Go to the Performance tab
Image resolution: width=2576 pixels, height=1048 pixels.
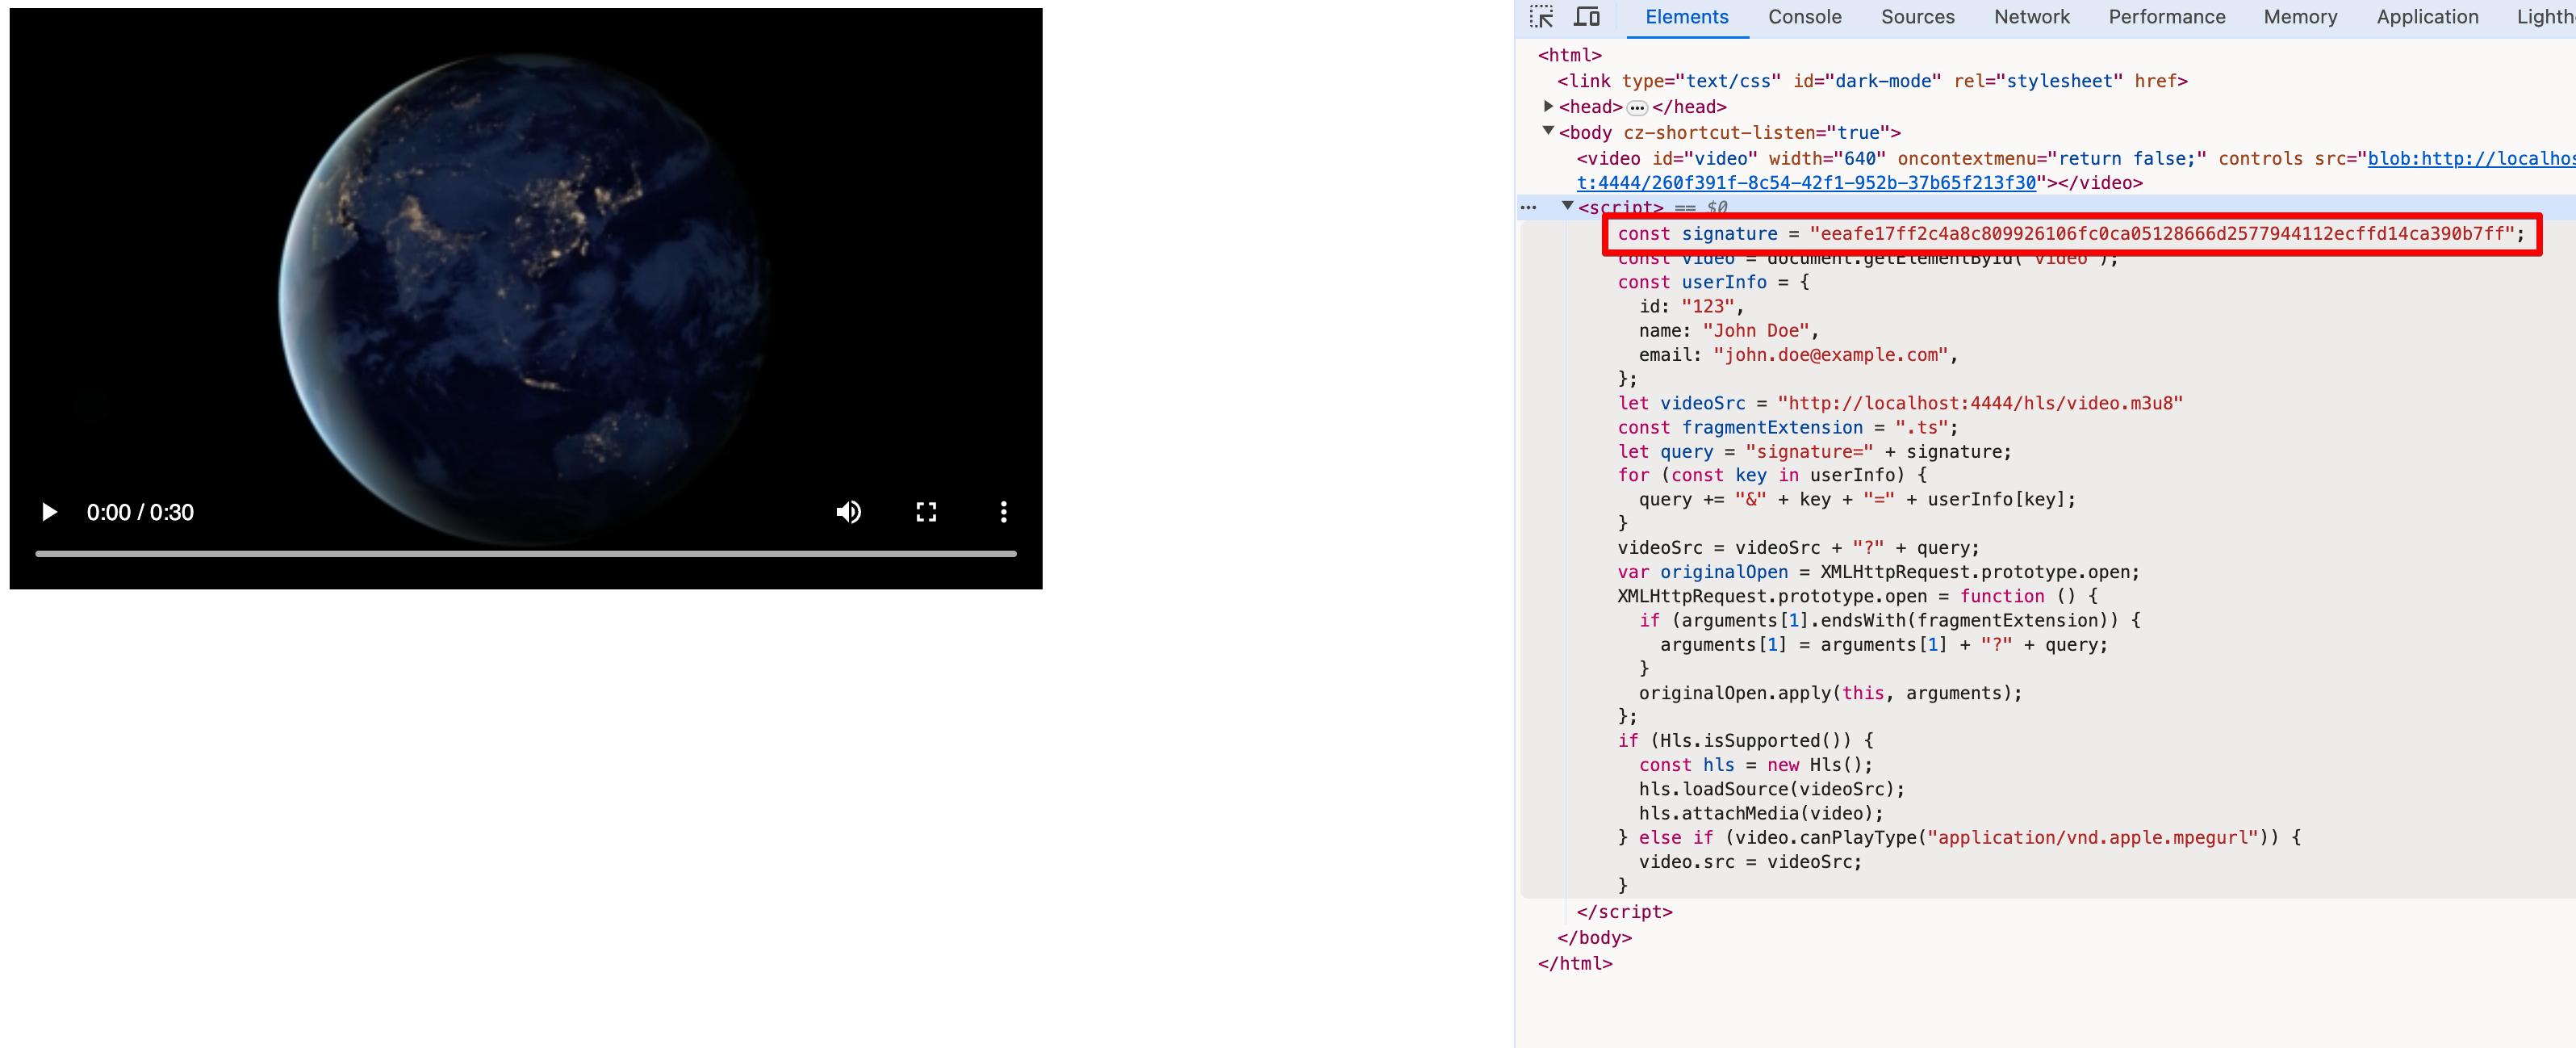(x=2166, y=17)
